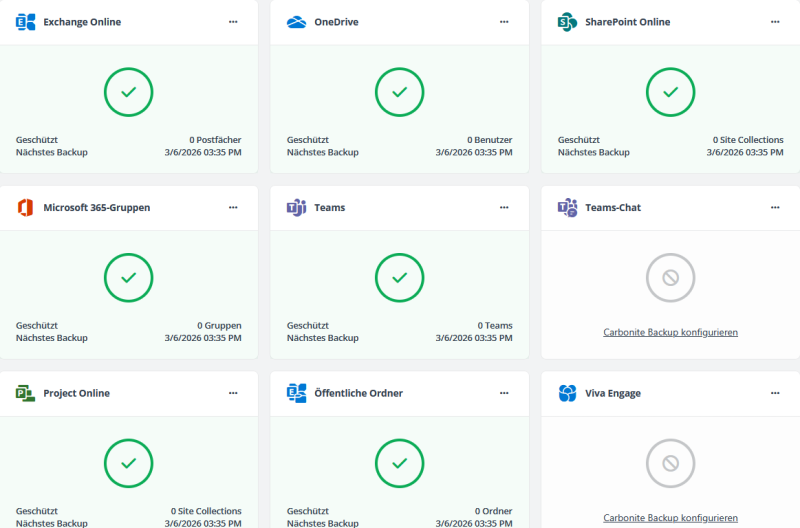Open the SharePoint Online more options menu

pos(775,22)
